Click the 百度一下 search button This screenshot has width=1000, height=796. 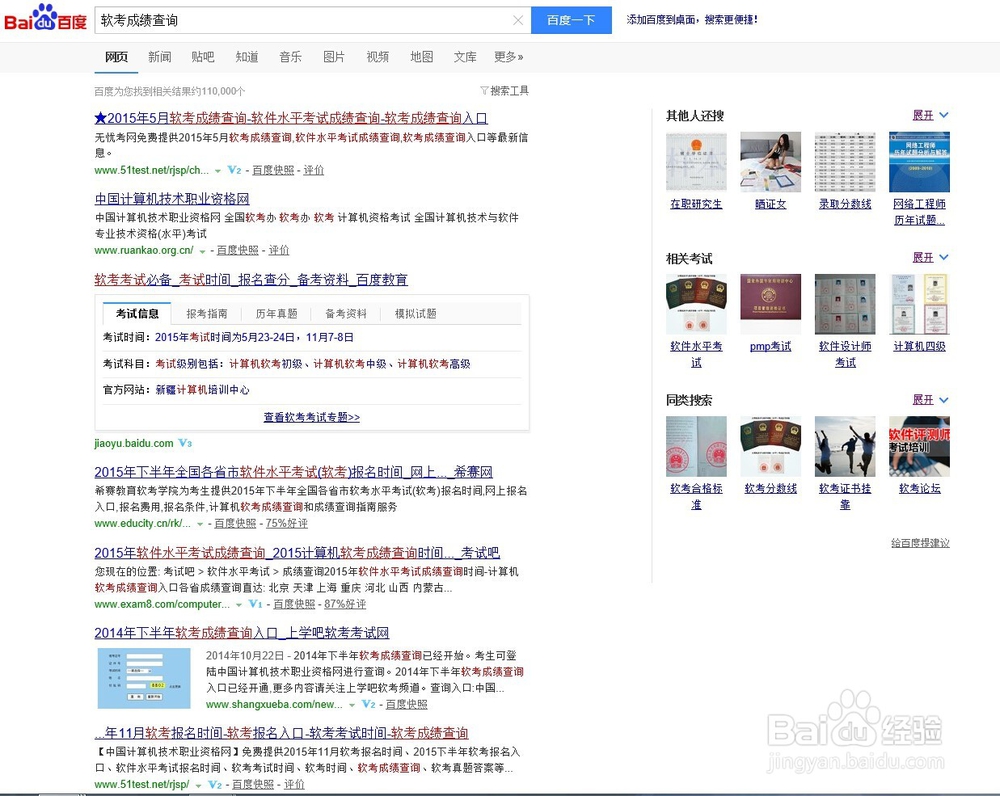point(571,20)
